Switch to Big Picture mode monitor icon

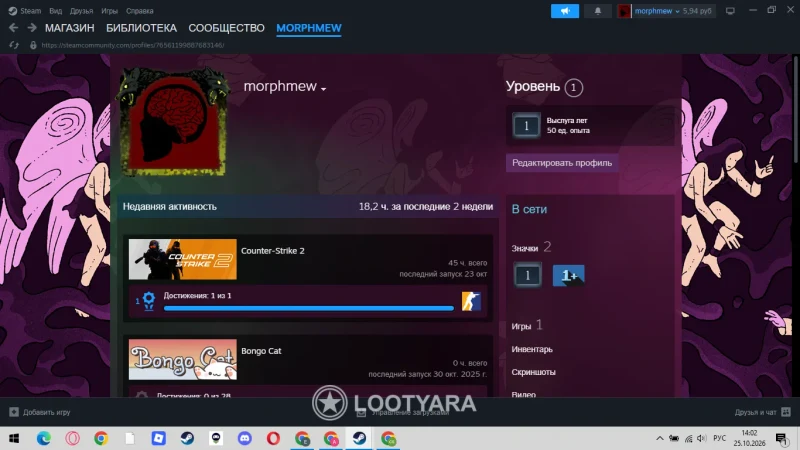pyautogui.click(x=730, y=11)
